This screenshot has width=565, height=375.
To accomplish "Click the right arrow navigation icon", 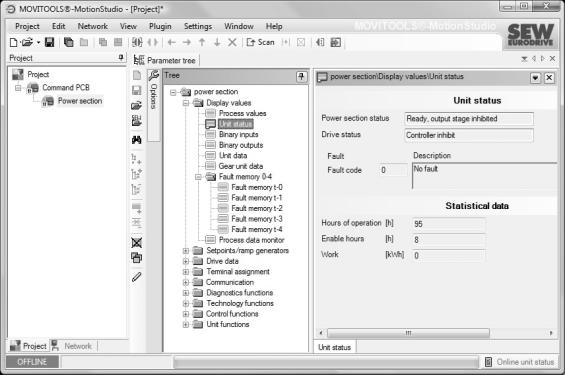I will point(187,43).
